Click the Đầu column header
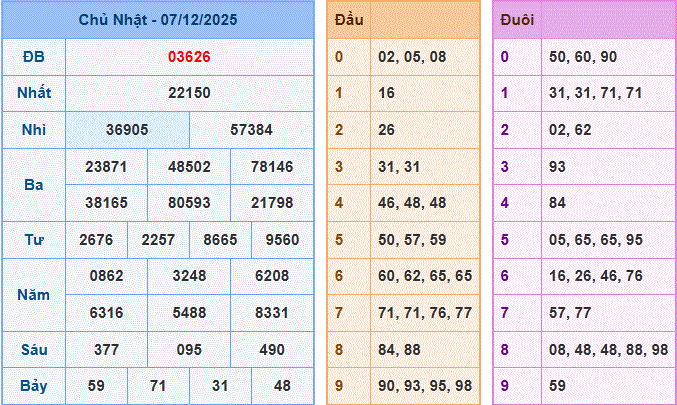The height and width of the screenshot is (405, 677). coord(349,20)
